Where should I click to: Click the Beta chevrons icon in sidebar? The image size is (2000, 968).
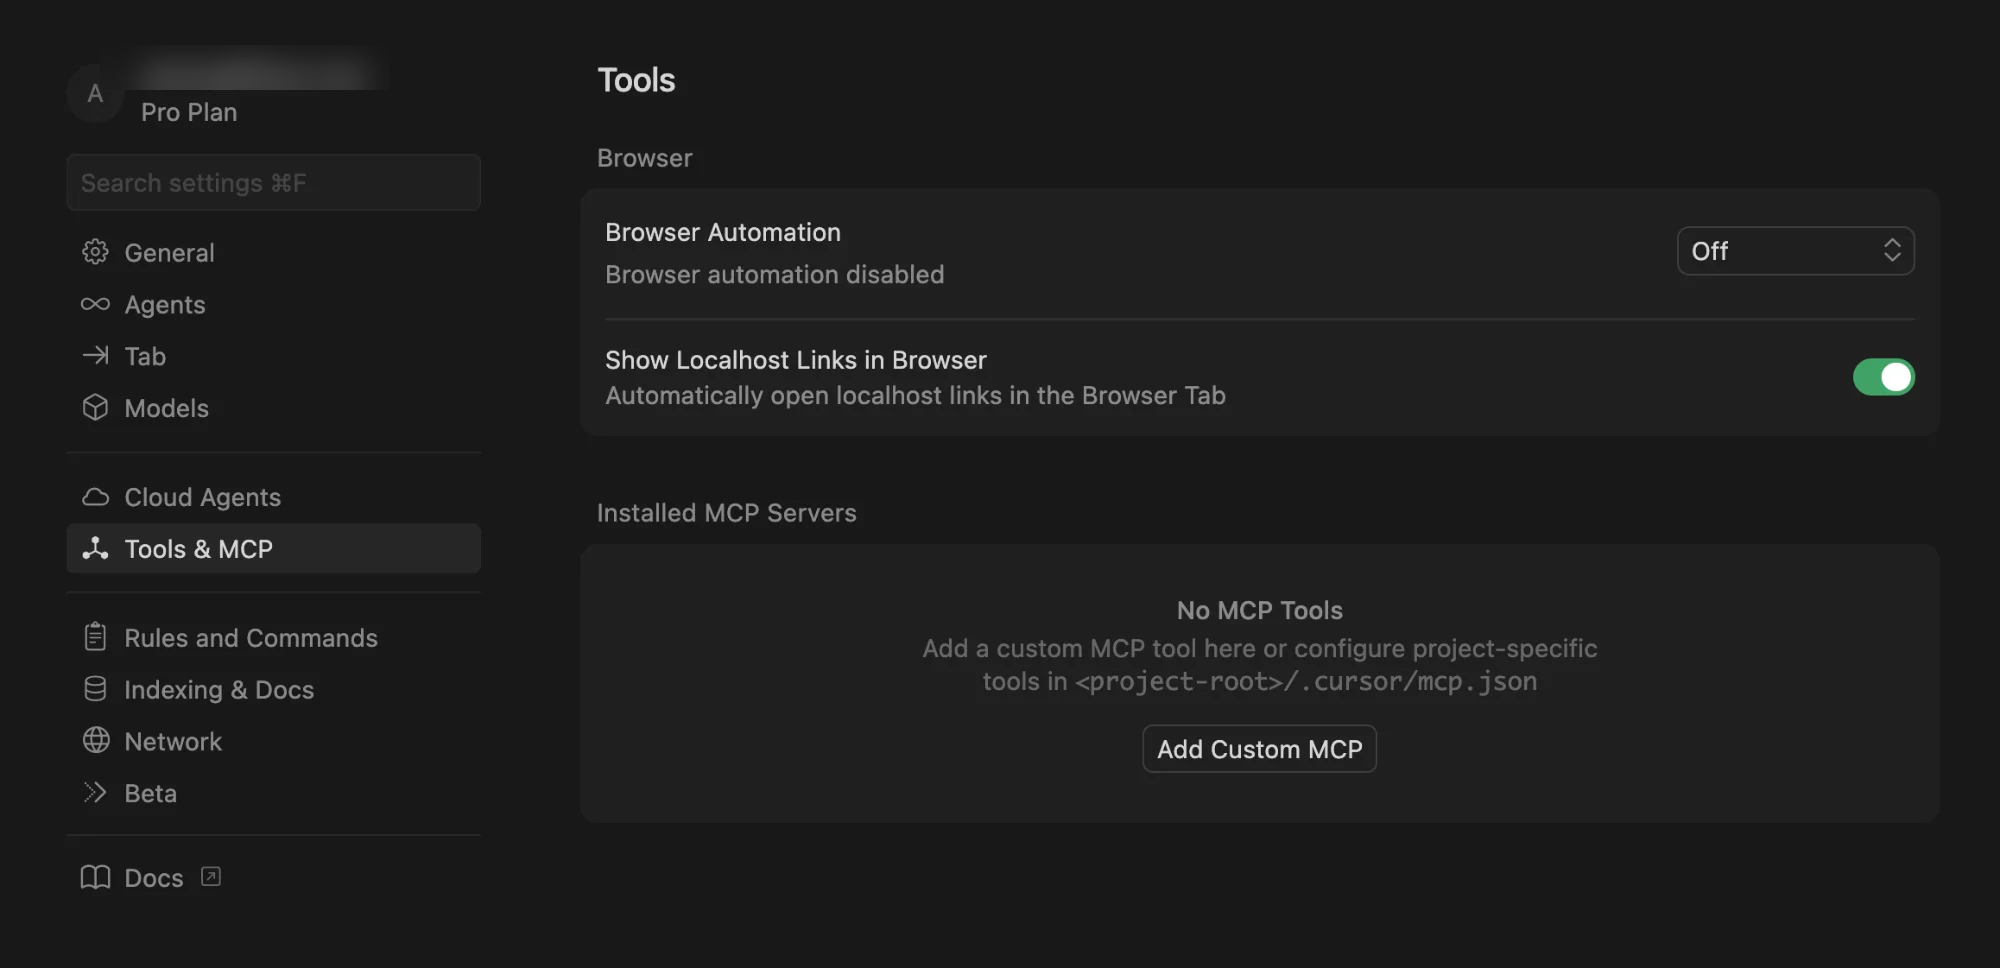(x=95, y=792)
